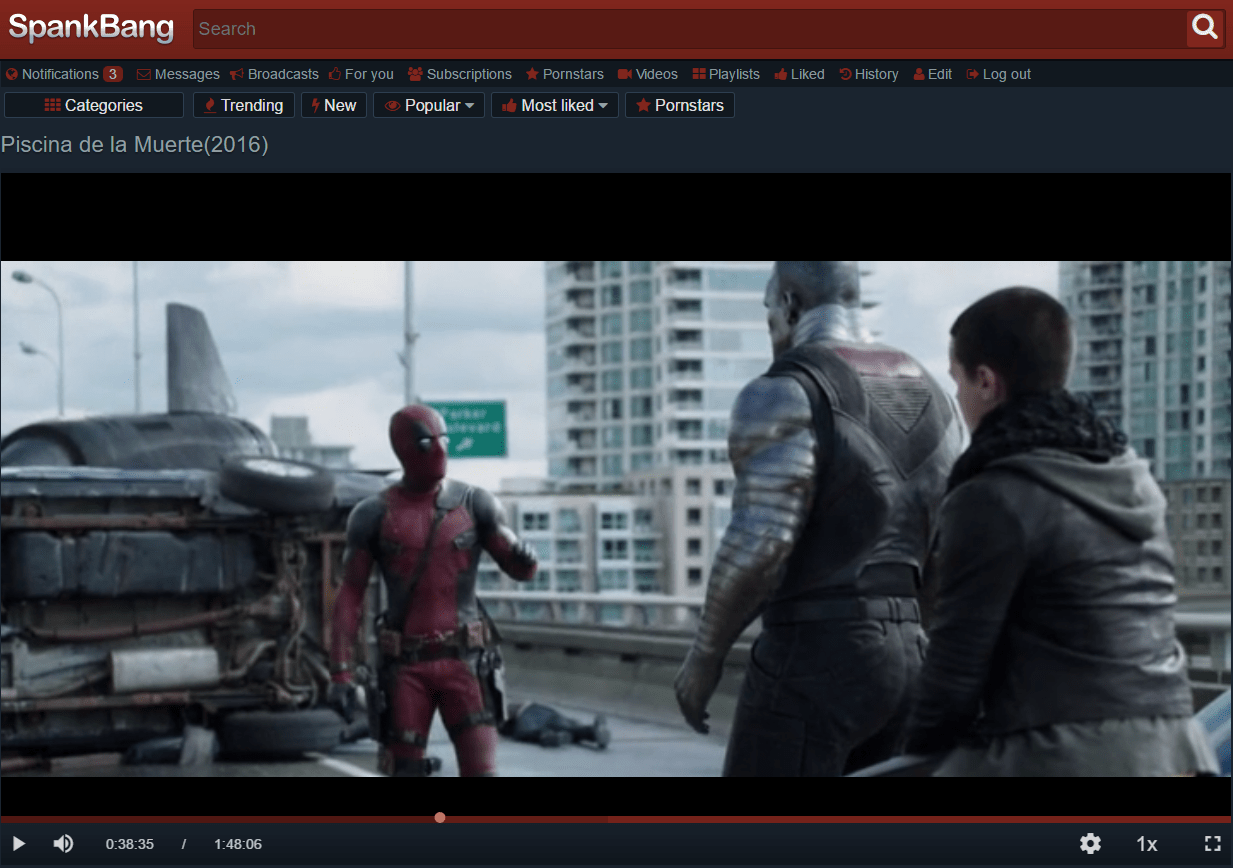The height and width of the screenshot is (868, 1233).
Task: Click Log out
Action: [x=999, y=74]
